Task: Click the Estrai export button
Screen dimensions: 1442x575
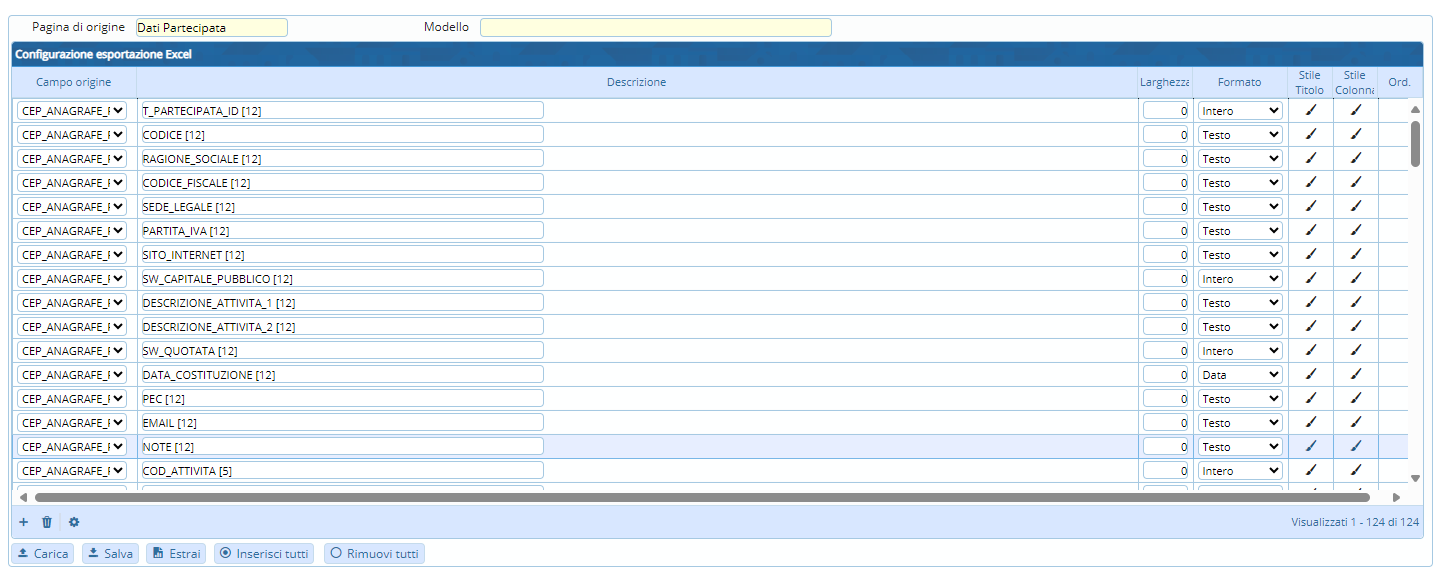Action: tap(176, 553)
